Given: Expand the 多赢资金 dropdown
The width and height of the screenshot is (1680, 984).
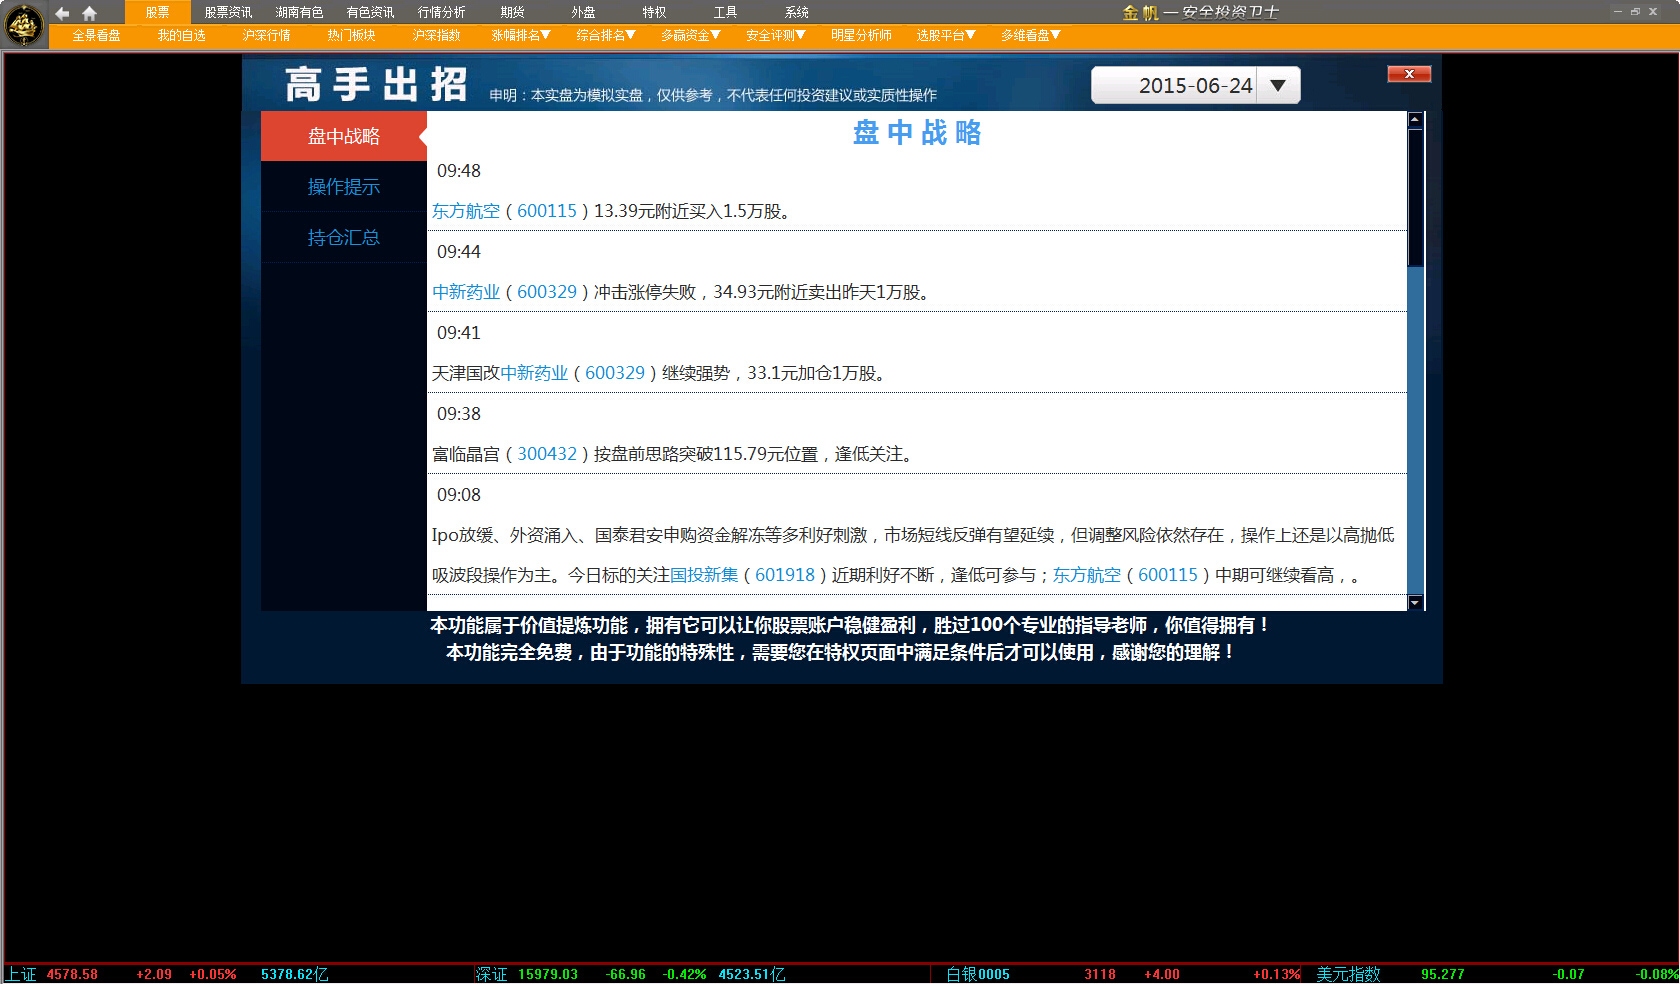Looking at the screenshot, I should (691, 35).
